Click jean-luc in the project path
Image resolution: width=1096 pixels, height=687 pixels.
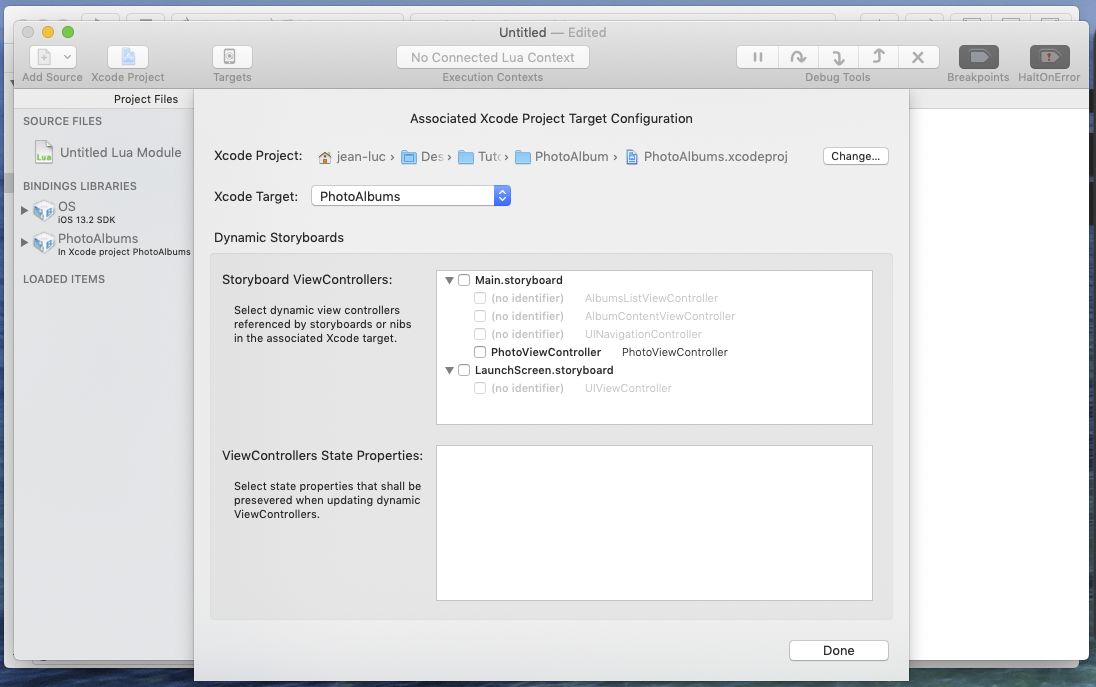pyautogui.click(x=361, y=157)
